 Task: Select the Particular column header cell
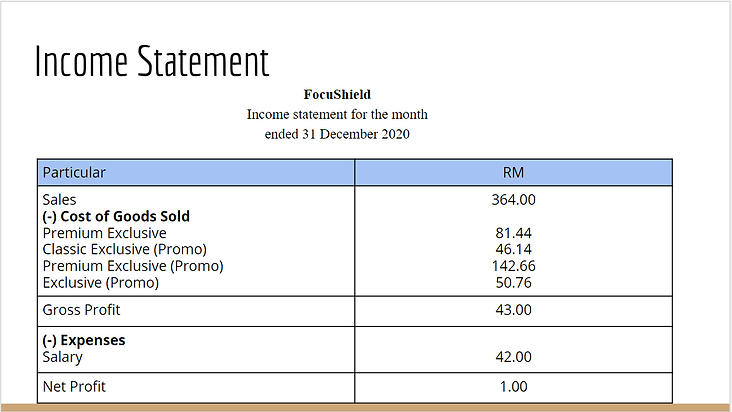pos(196,172)
